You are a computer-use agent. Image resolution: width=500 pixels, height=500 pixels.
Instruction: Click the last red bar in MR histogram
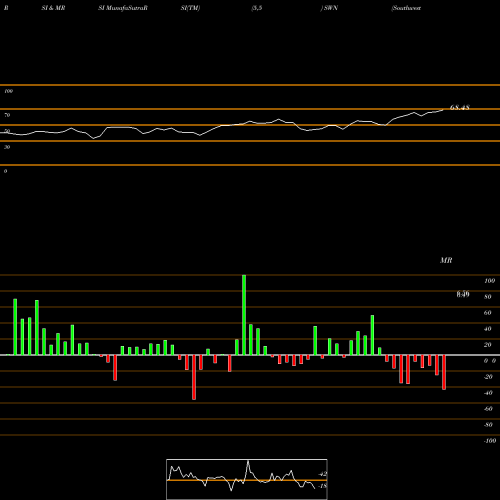444,372
